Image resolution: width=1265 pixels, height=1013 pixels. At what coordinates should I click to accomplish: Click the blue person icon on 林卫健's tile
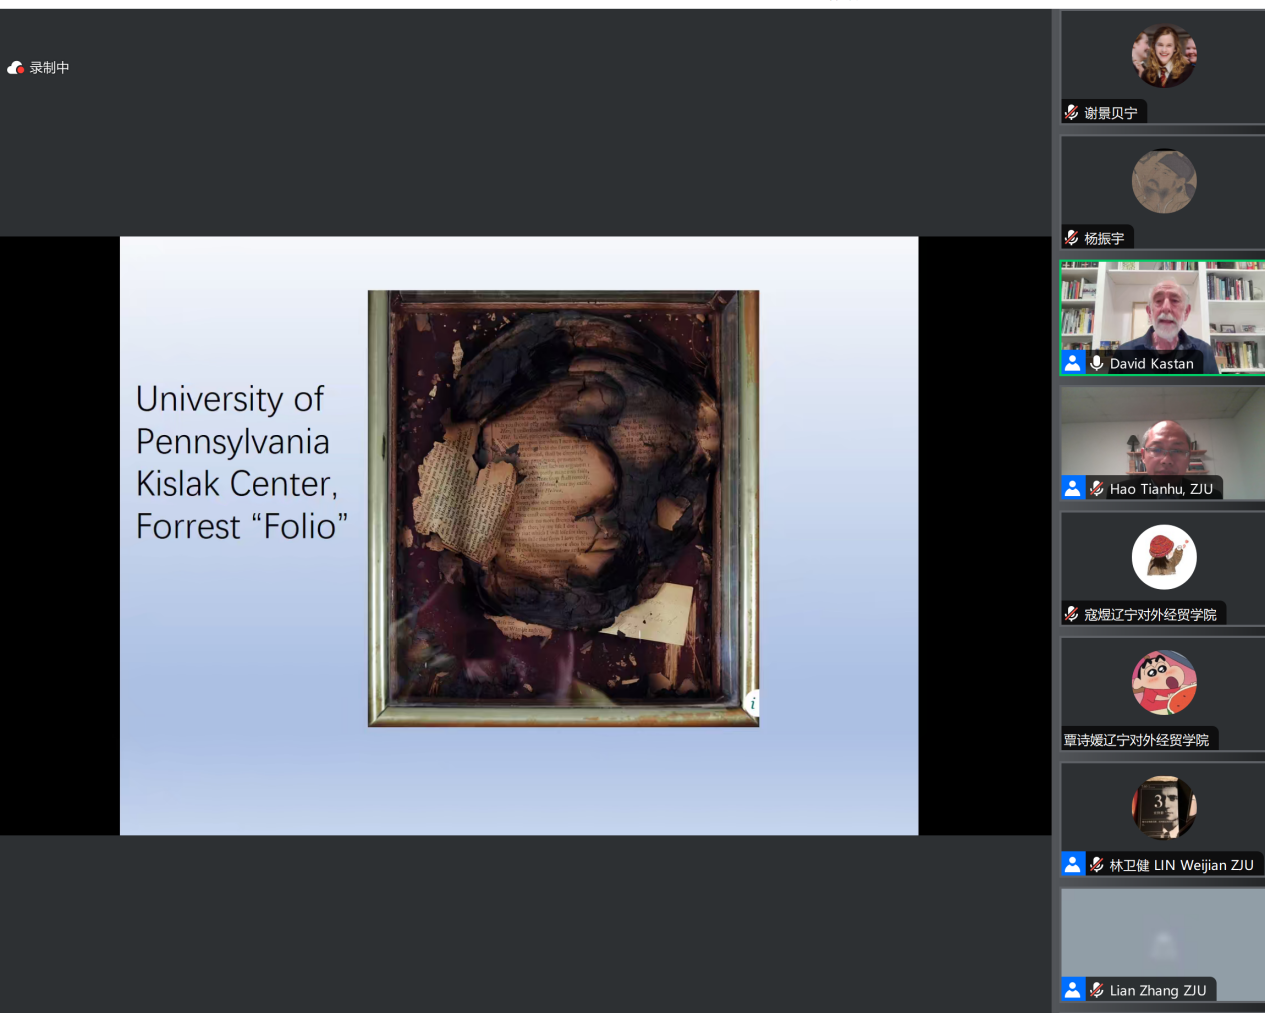(x=1072, y=864)
